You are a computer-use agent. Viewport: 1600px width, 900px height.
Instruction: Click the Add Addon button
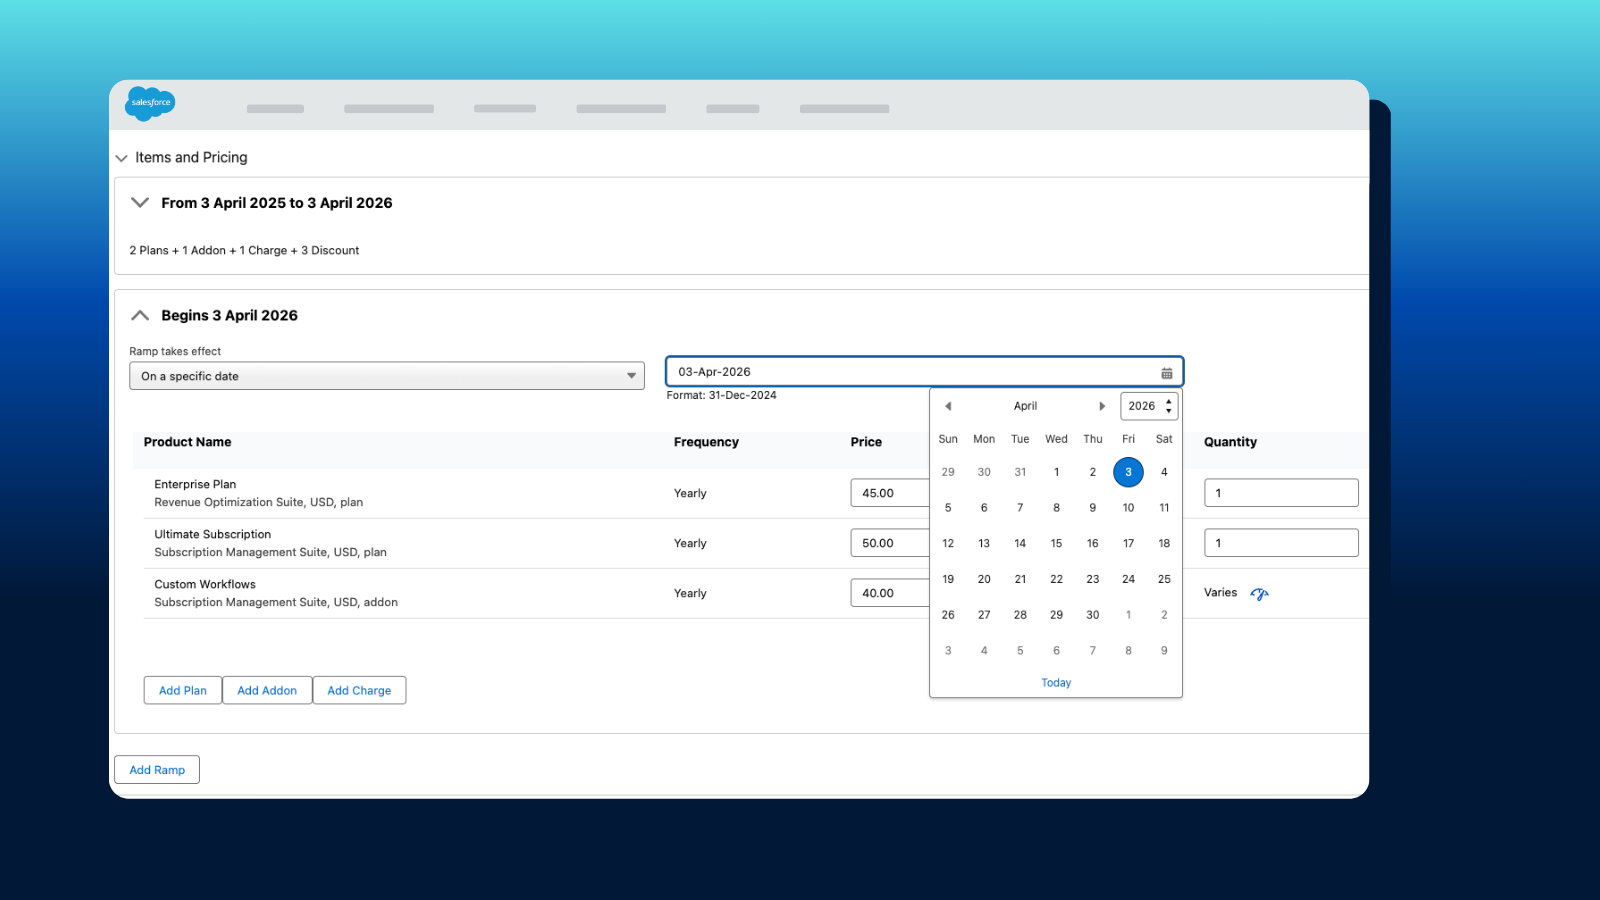[267, 691]
